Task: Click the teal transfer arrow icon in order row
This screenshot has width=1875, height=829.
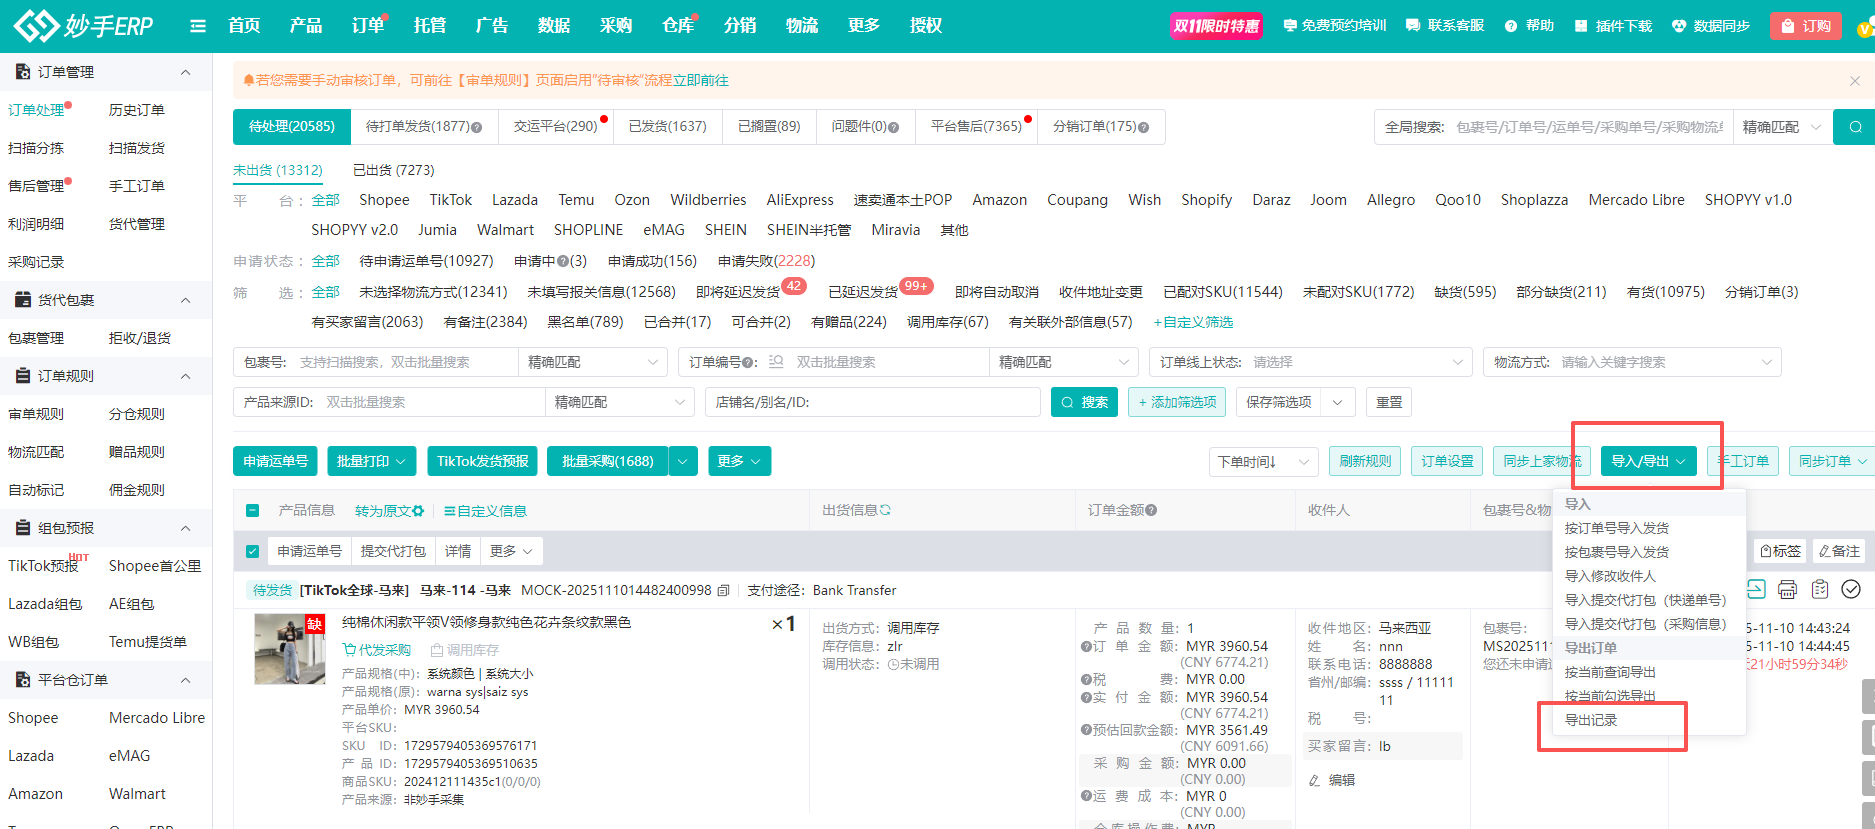Action: (1756, 589)
